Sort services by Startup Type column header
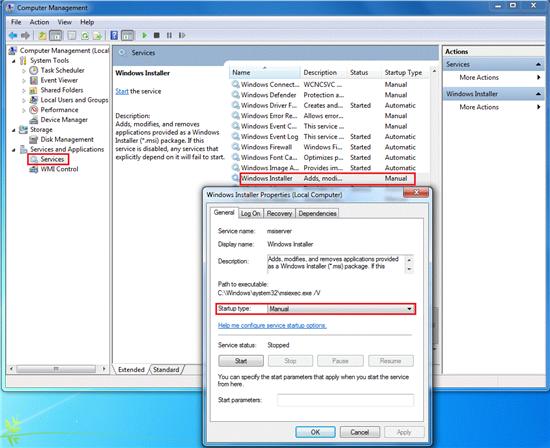This screenshot has width=550, height=448. tap(405, 72)
